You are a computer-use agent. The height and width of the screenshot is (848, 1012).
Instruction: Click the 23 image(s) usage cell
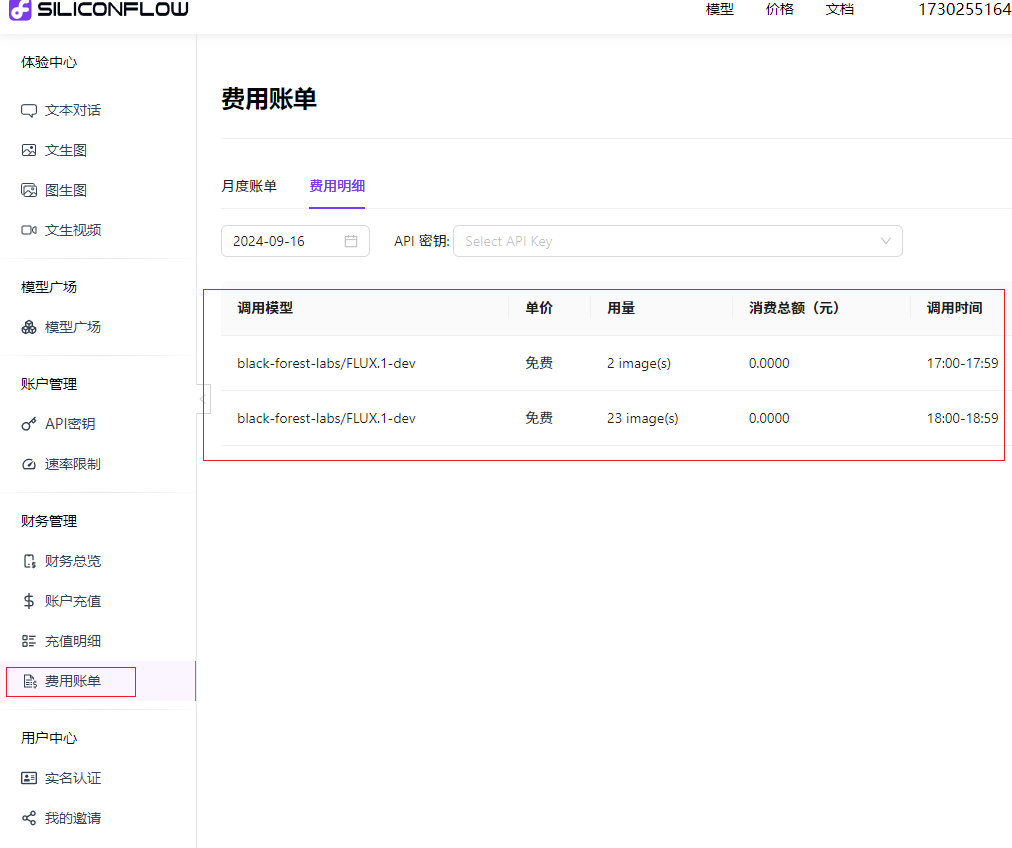pos(643,418)
